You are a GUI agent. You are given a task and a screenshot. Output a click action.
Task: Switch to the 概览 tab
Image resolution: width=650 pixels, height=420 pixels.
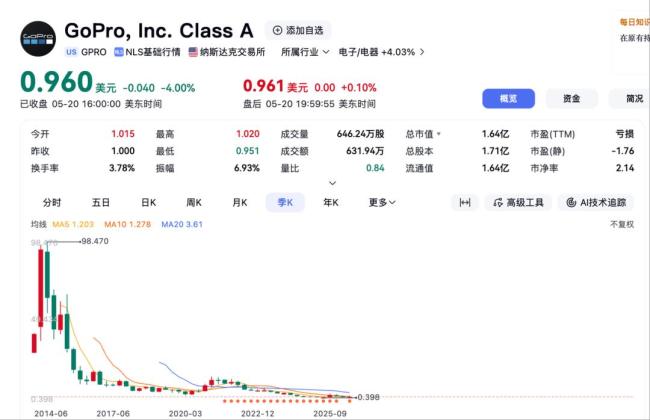(508, 99)
